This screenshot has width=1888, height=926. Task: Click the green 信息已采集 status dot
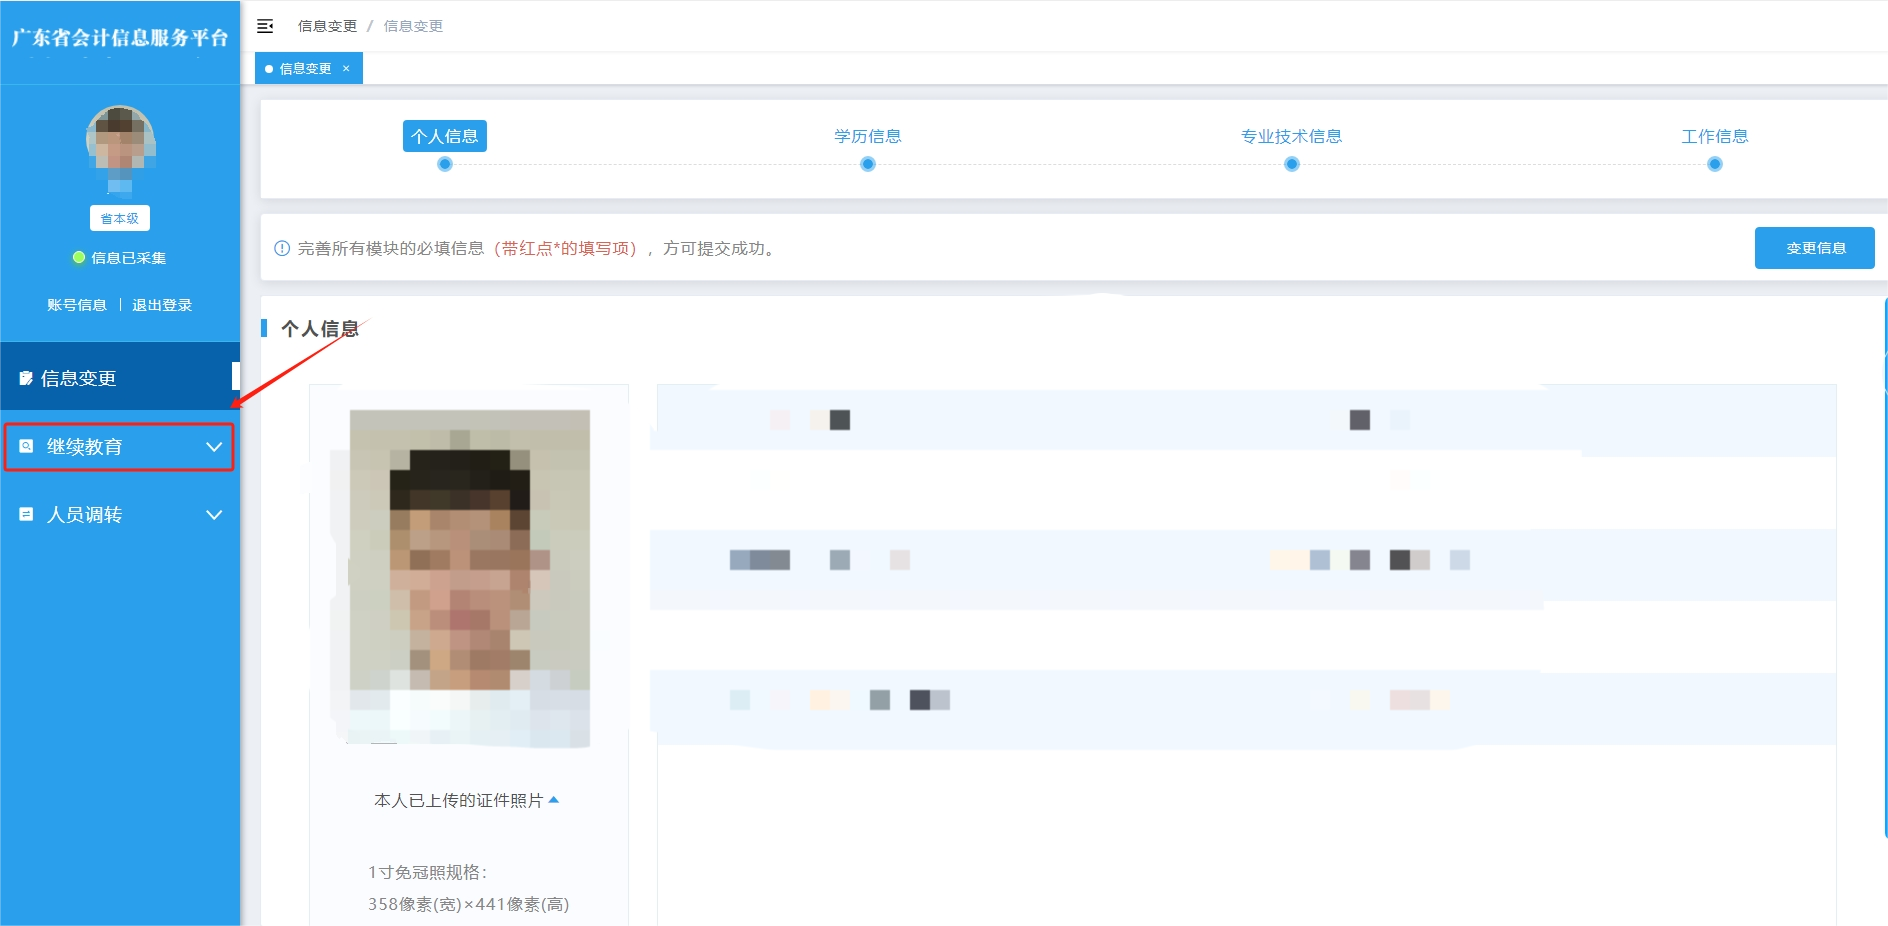pyautogui.click(x=78, y=258)
